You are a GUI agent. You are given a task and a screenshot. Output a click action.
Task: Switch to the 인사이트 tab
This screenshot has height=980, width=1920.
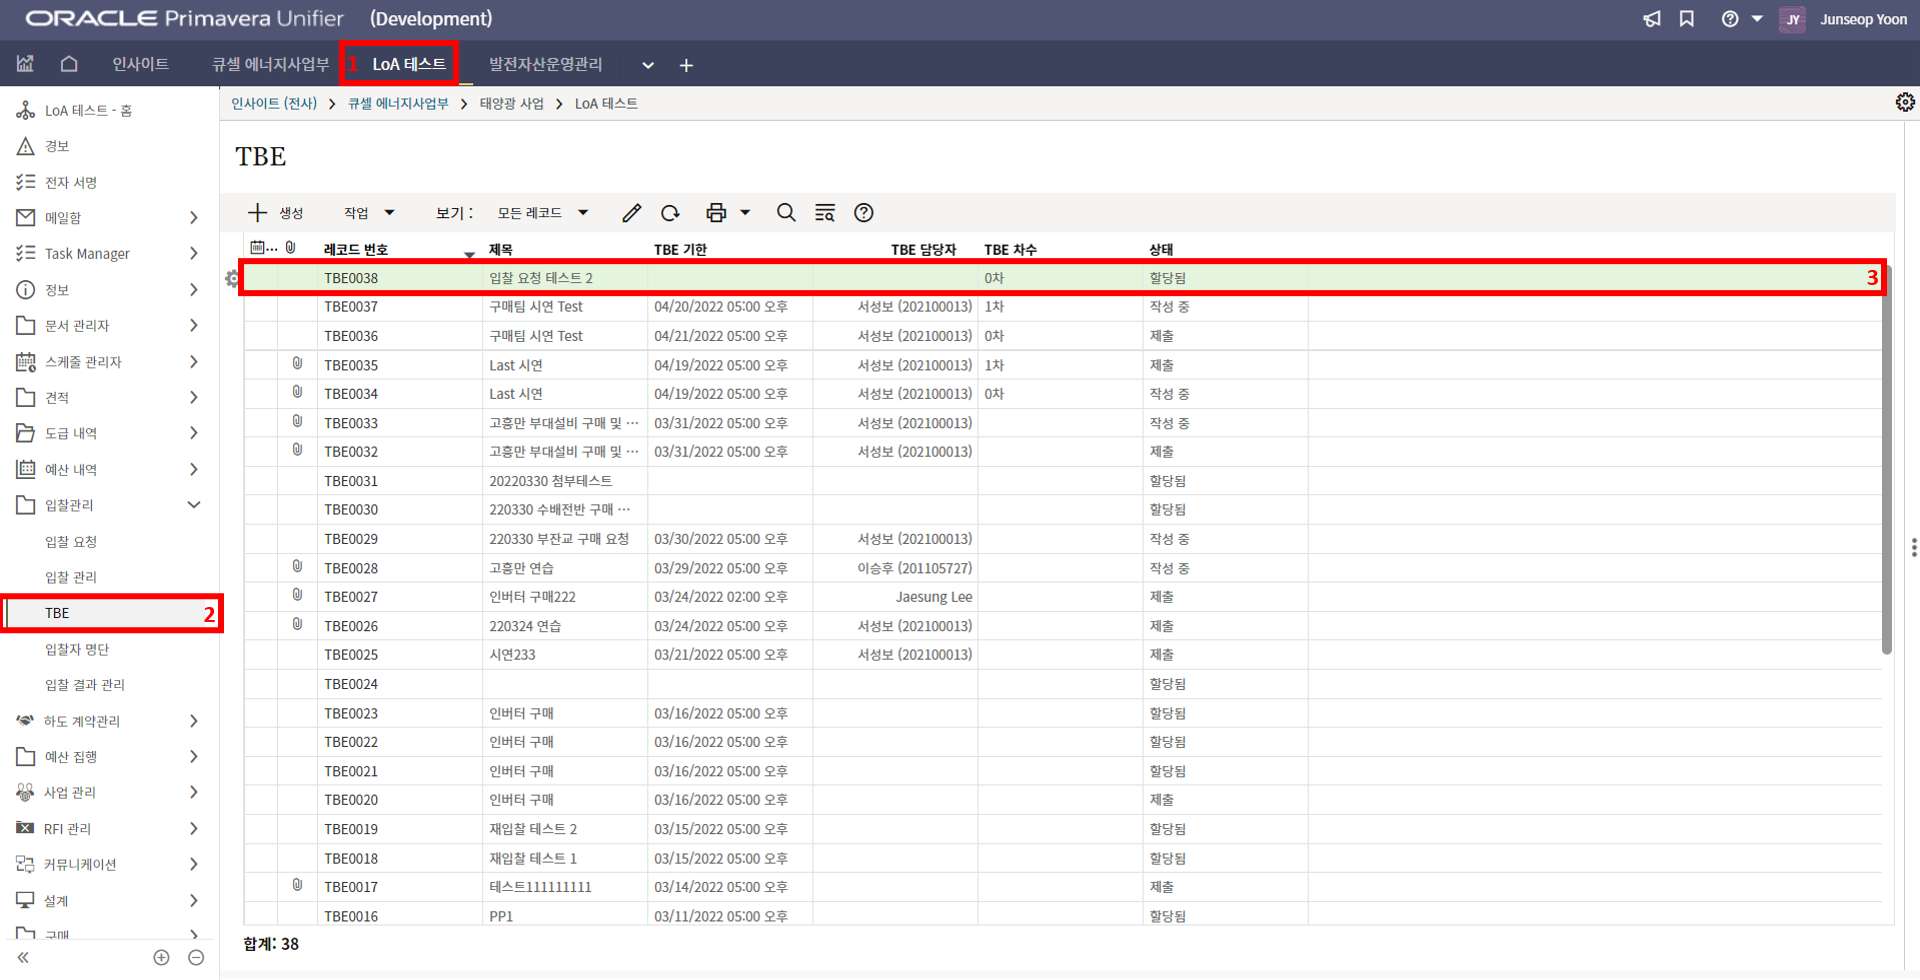[140, 64]
